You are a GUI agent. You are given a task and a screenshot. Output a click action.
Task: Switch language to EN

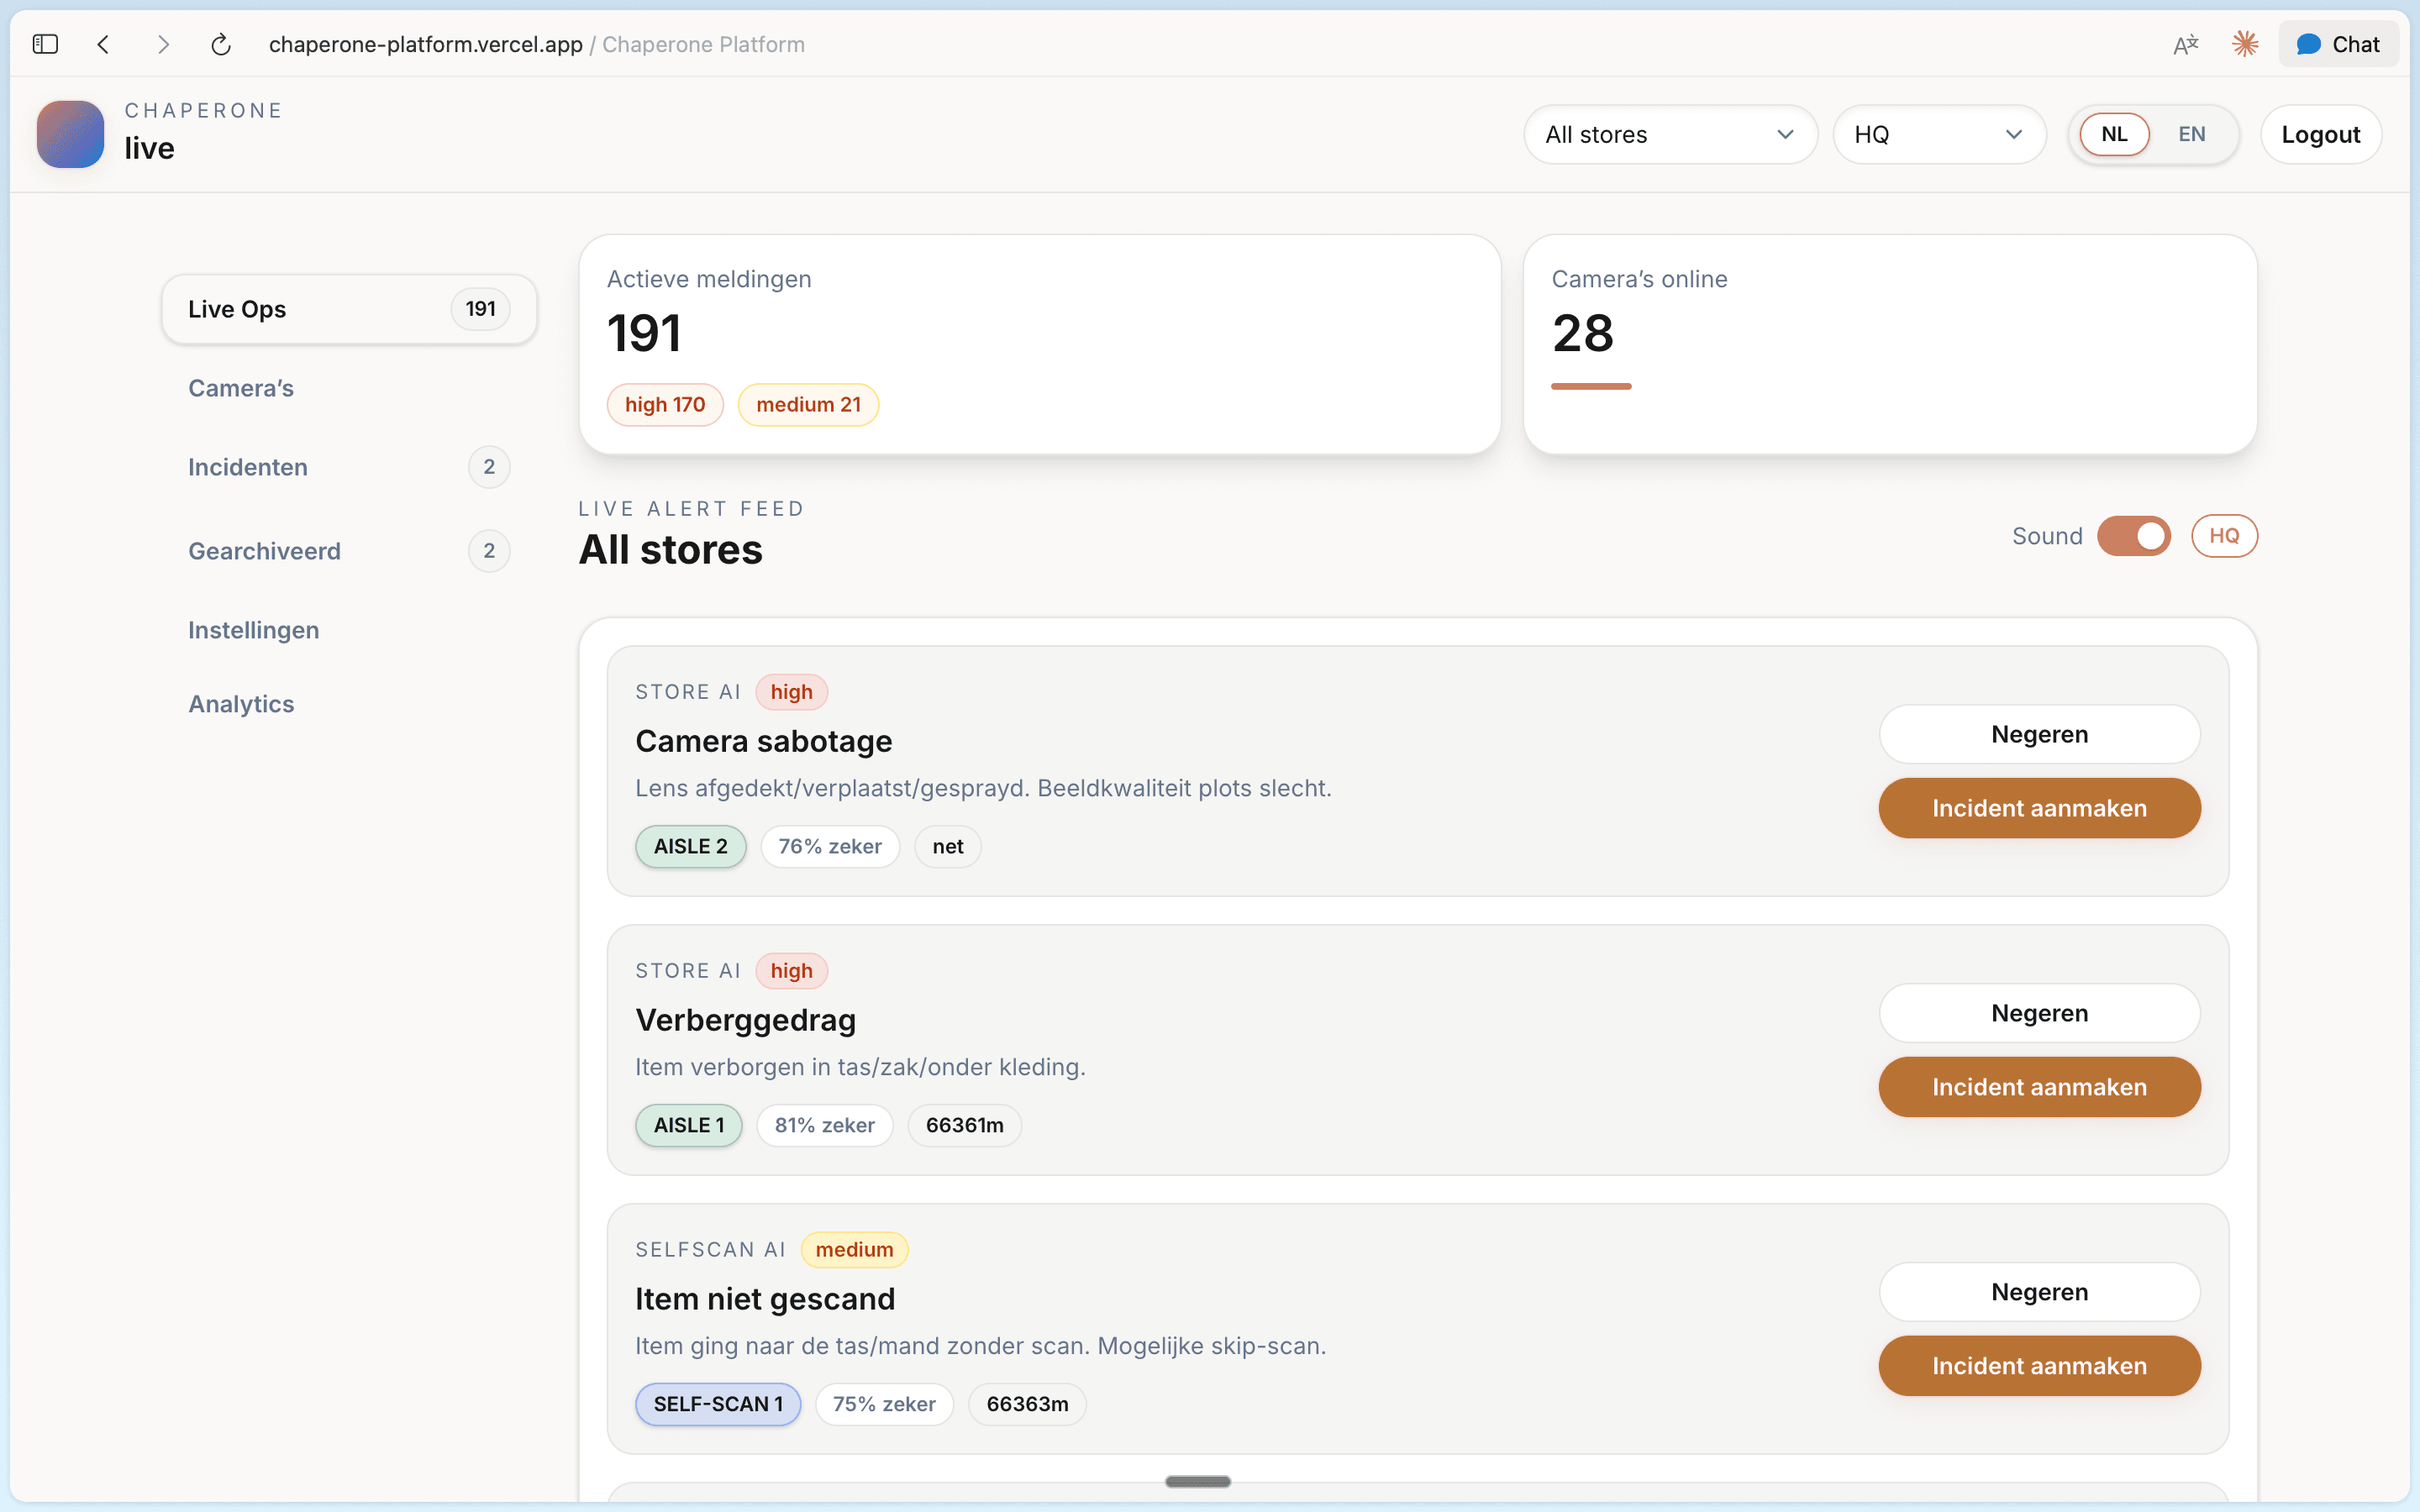click(2191, 133)
